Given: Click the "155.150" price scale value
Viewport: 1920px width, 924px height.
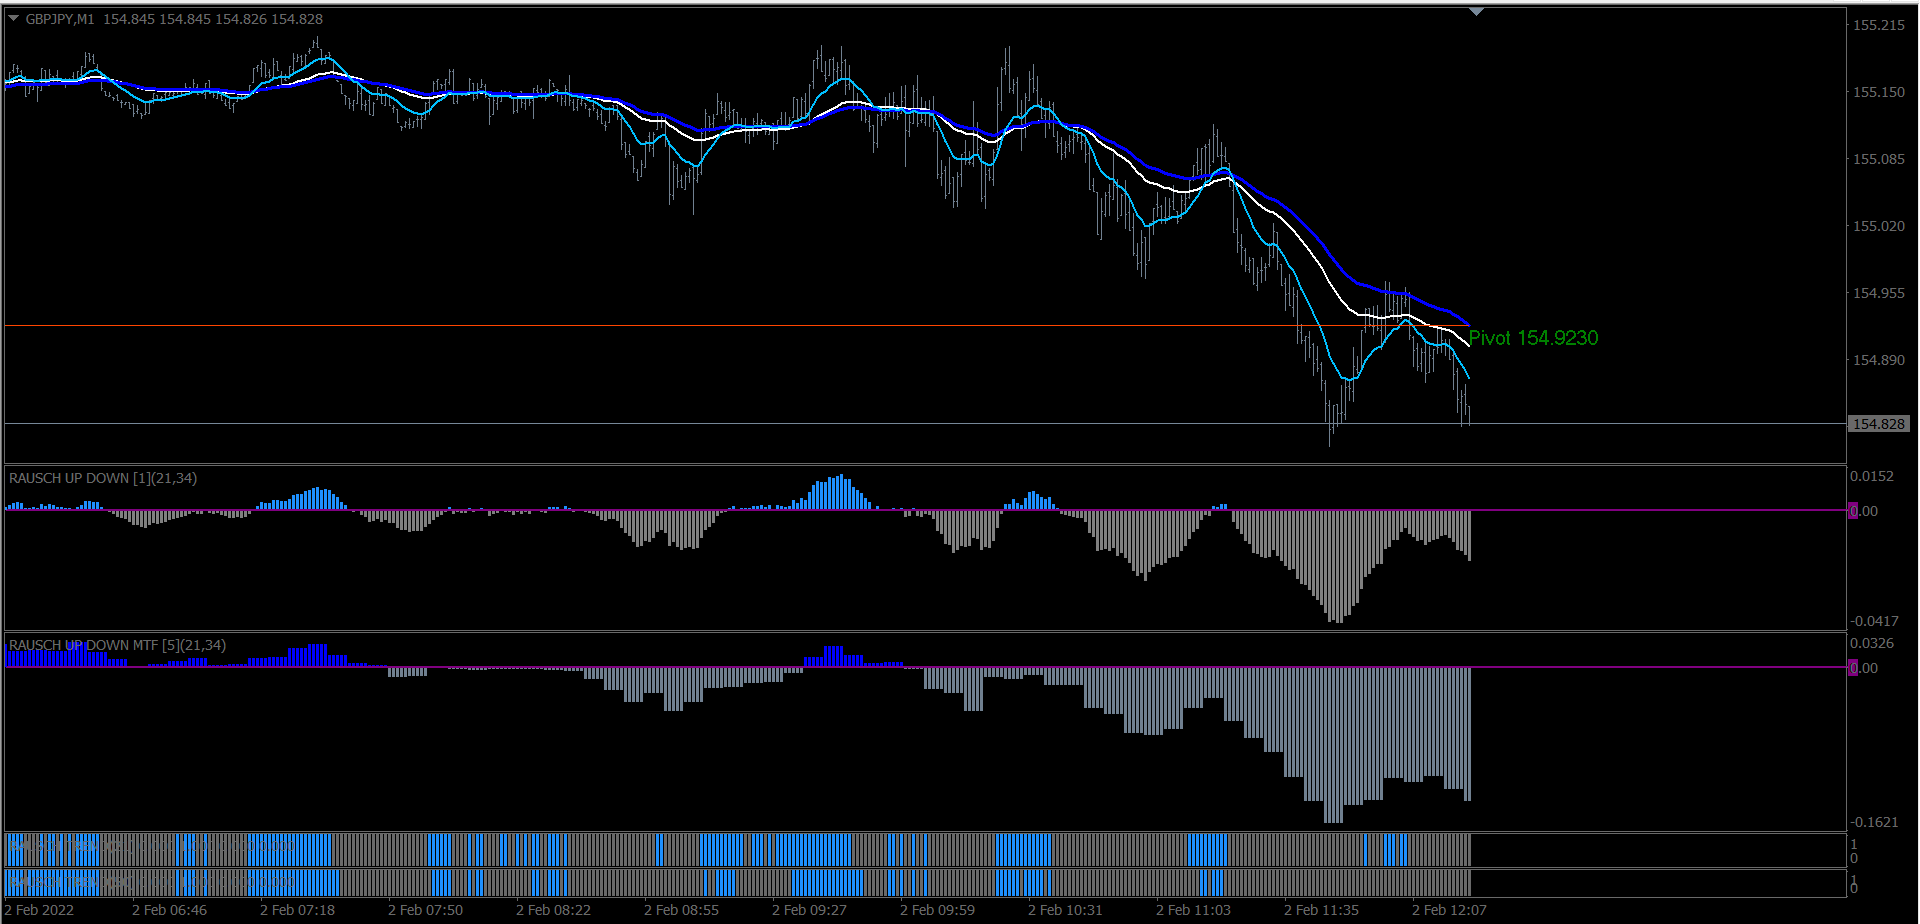Looking at the screenshot, I should pos(1879,92).
